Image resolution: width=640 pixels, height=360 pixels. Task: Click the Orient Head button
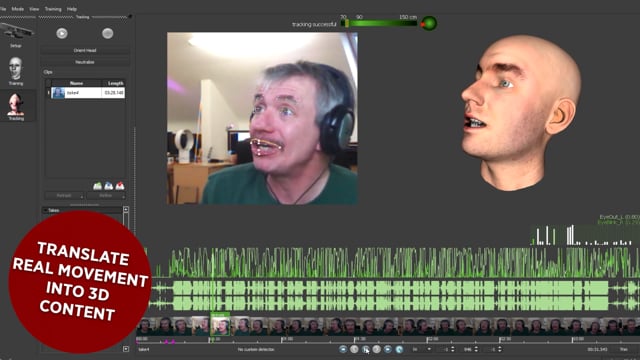pyautogui.click(x=85, y=50)
